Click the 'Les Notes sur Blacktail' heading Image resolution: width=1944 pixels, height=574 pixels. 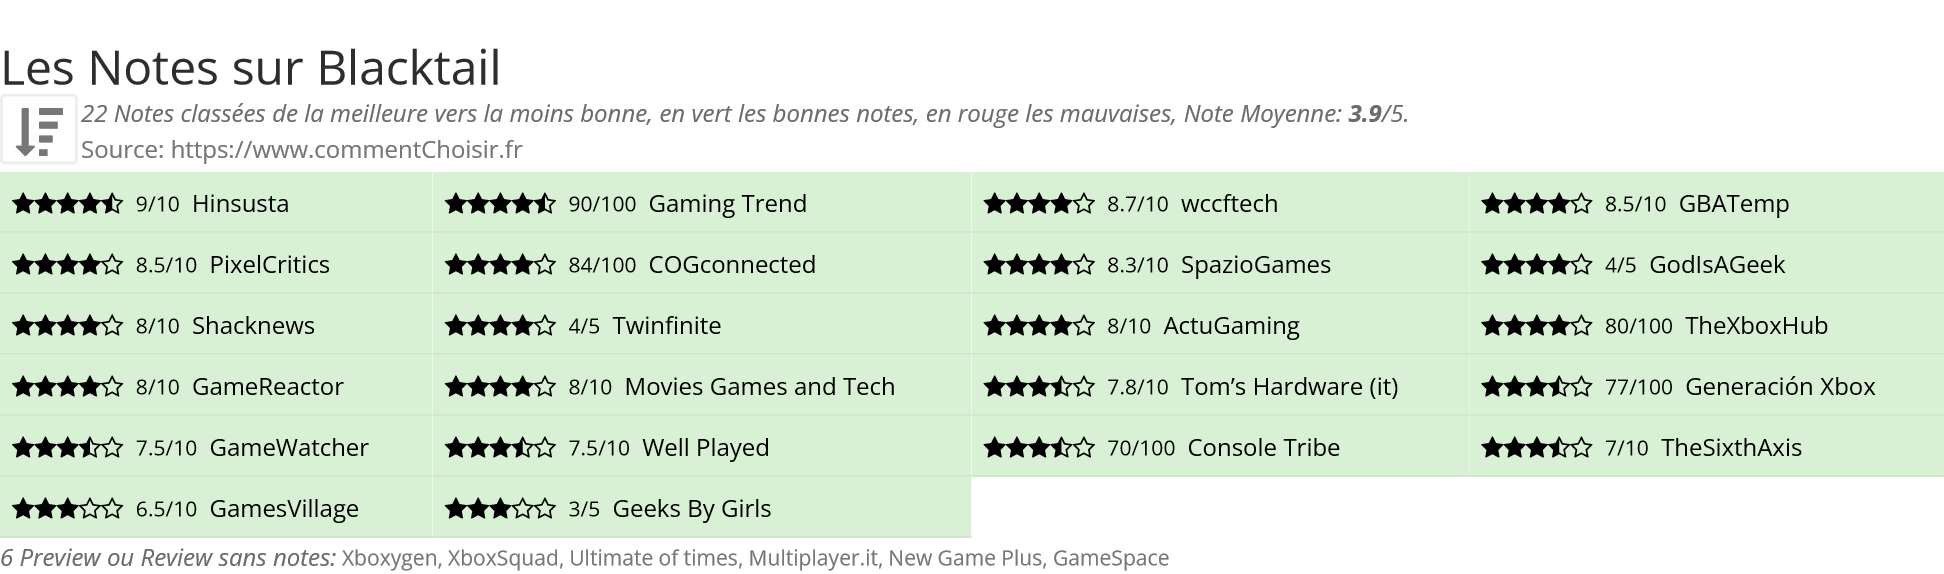(x=251, y=68)
